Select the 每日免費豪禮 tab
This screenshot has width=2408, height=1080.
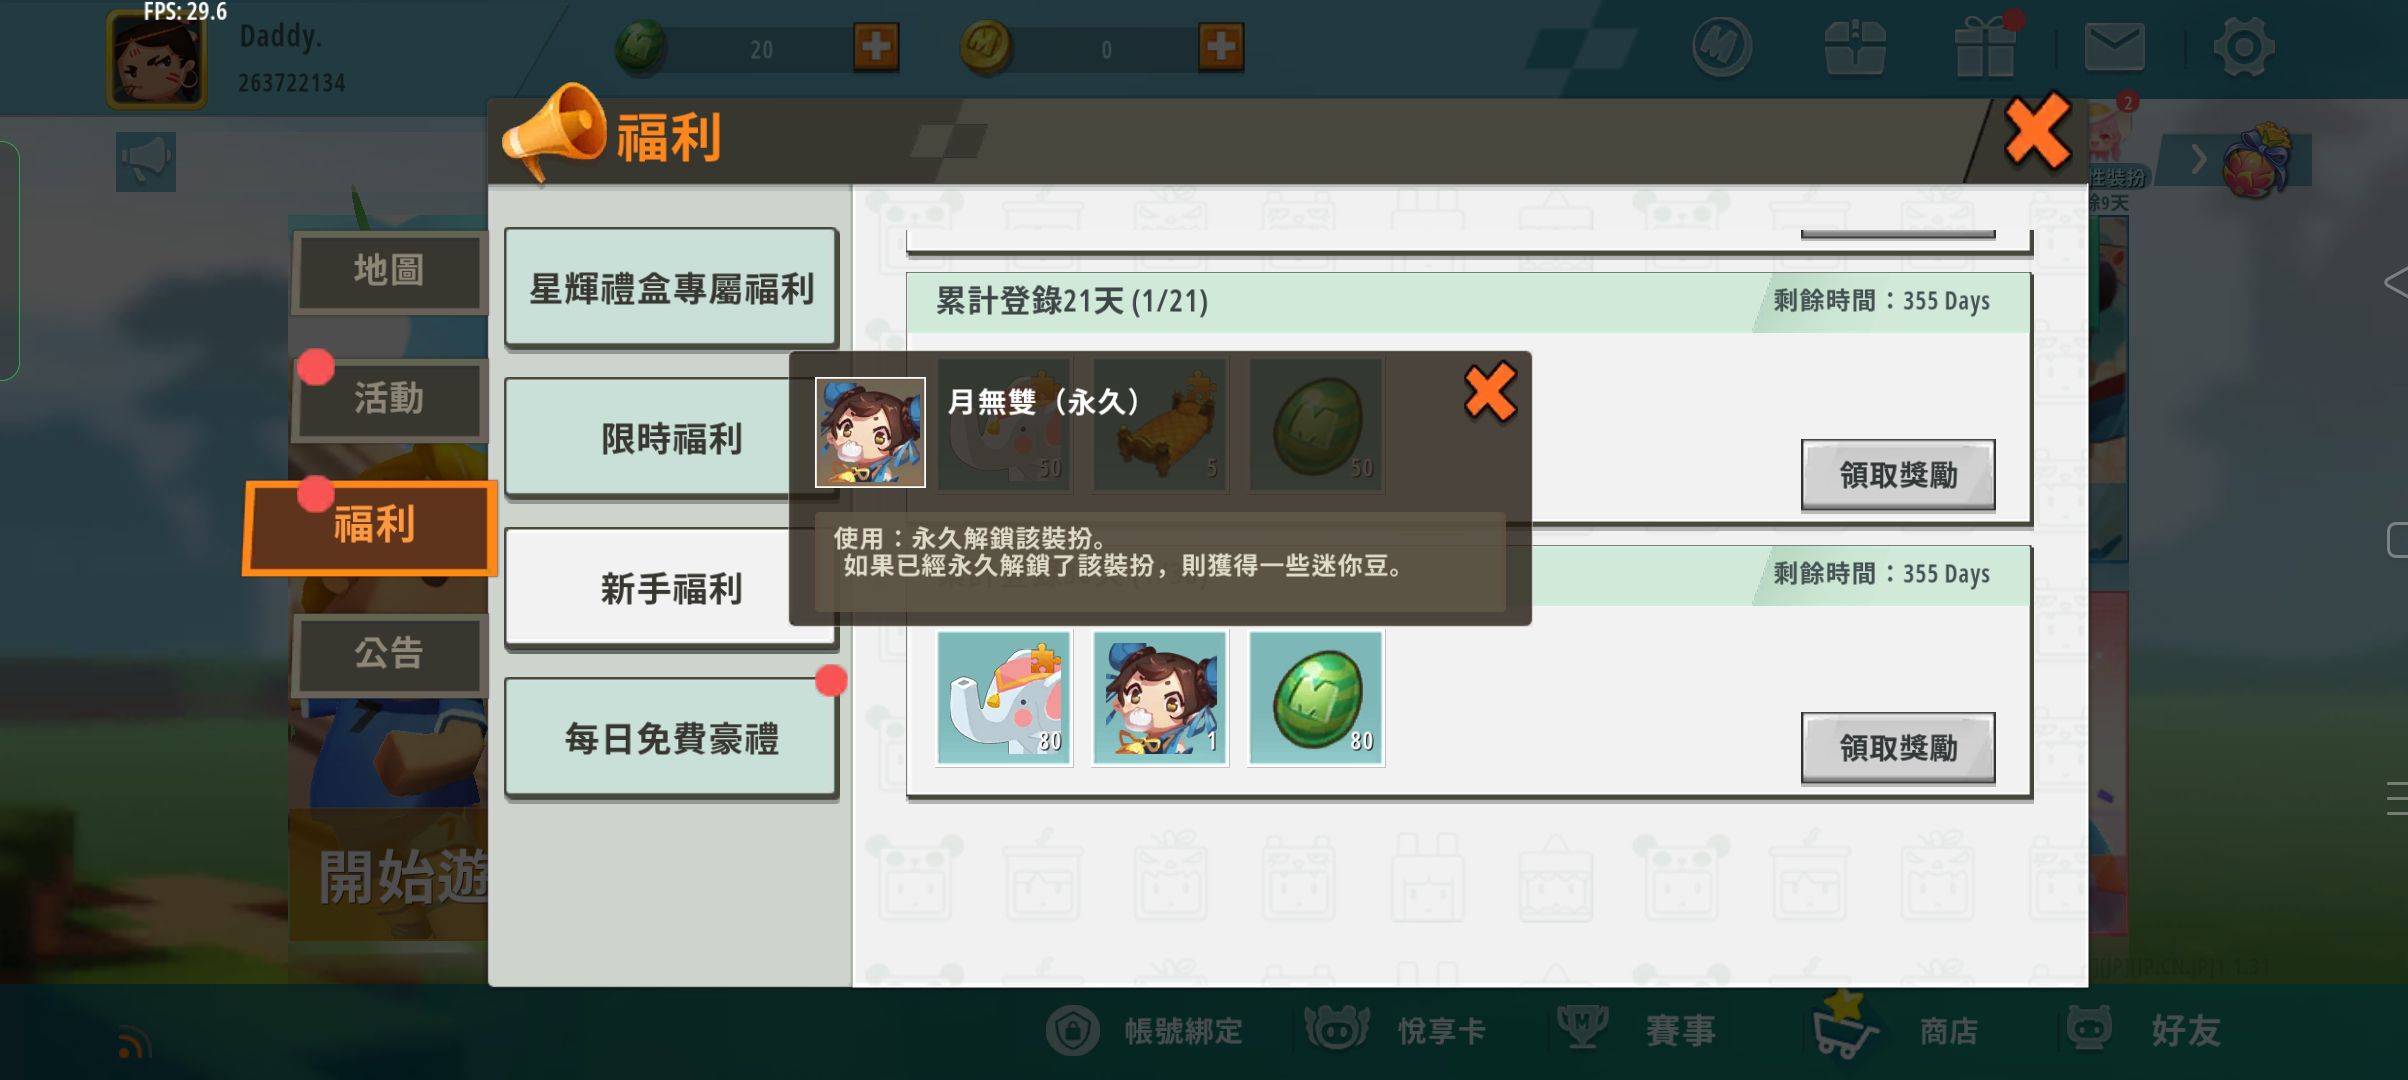[x=671, y=738]
